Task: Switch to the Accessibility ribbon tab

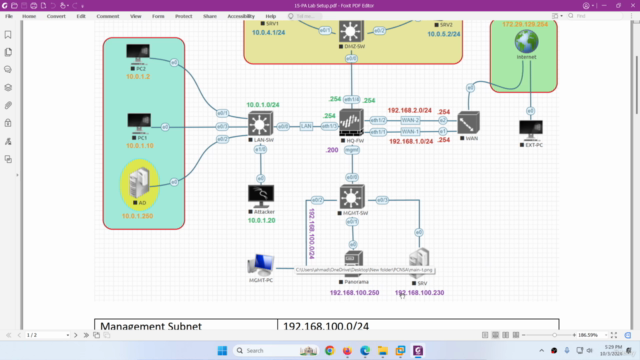Action: pos(241,16)
